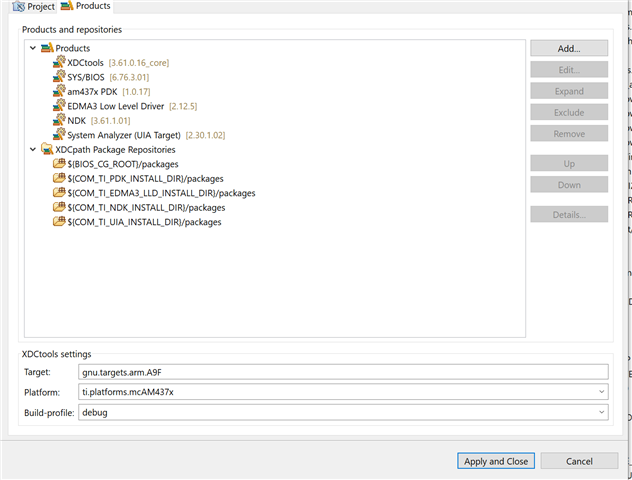Click the COM_TI_PDK_INSTALL_DIR packages folder icon
Screen dimensions: 632x480
click(59, 178)
